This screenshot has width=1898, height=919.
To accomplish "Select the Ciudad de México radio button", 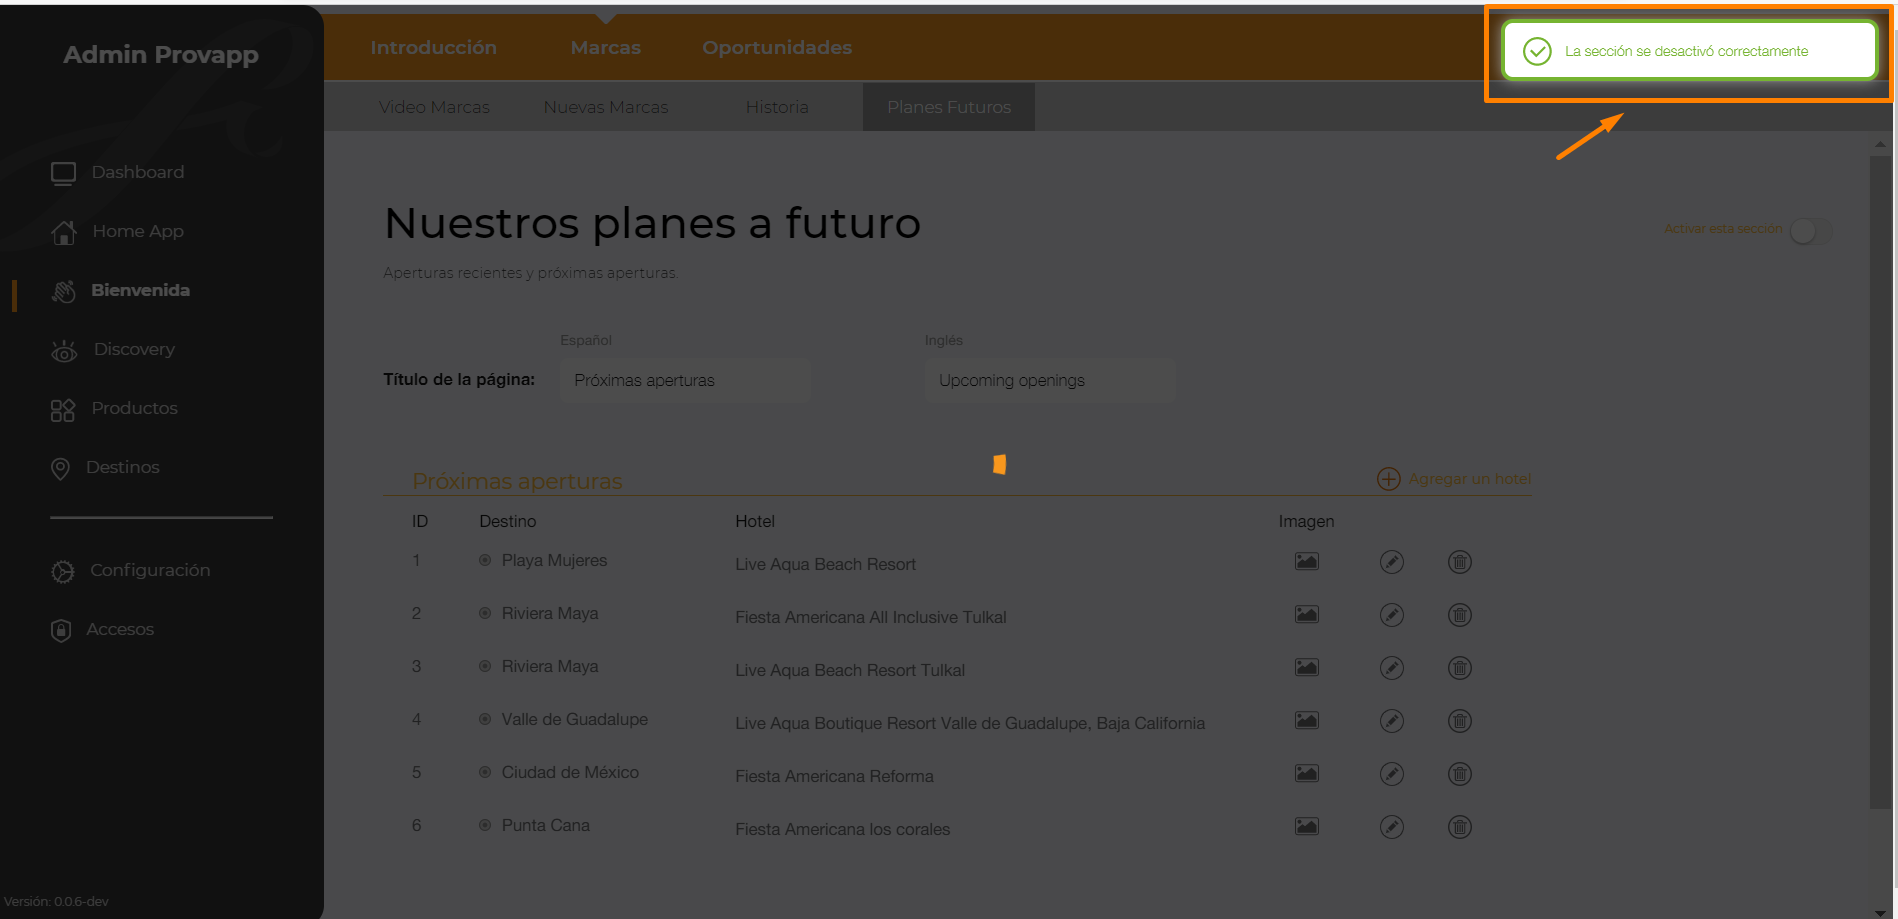I will click(485, 772).
